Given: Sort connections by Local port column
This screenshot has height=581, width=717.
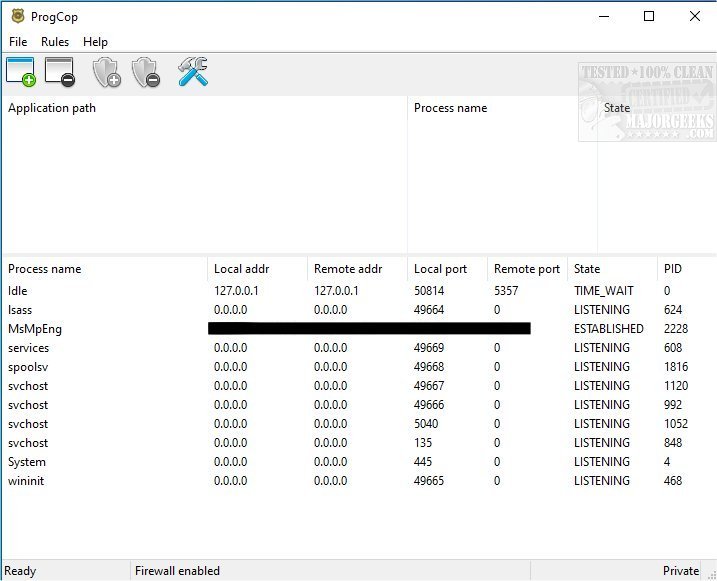Looking at the screenshot, I should [x=441, y=269].
